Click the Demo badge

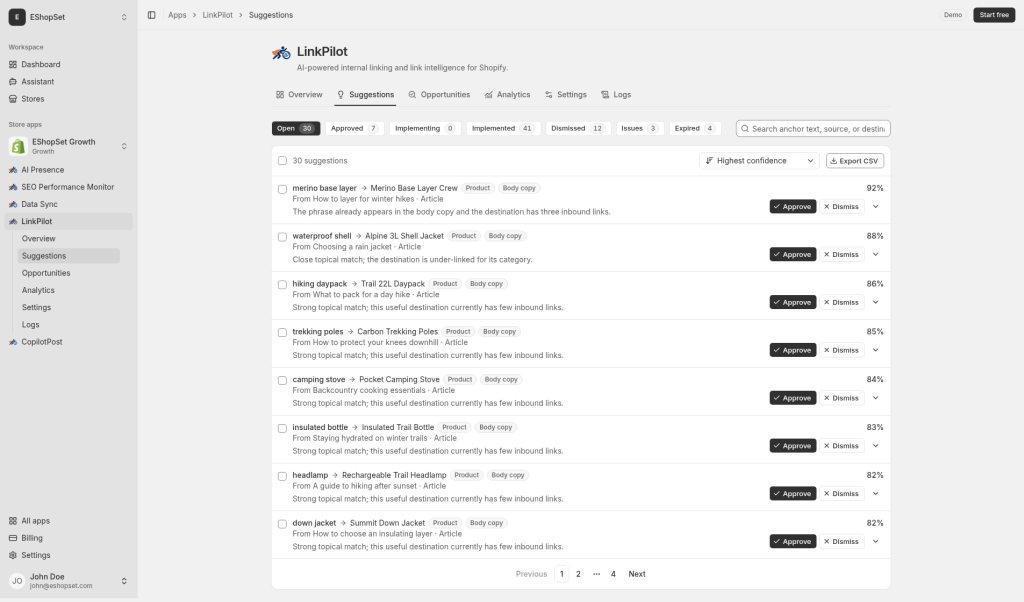953,15
